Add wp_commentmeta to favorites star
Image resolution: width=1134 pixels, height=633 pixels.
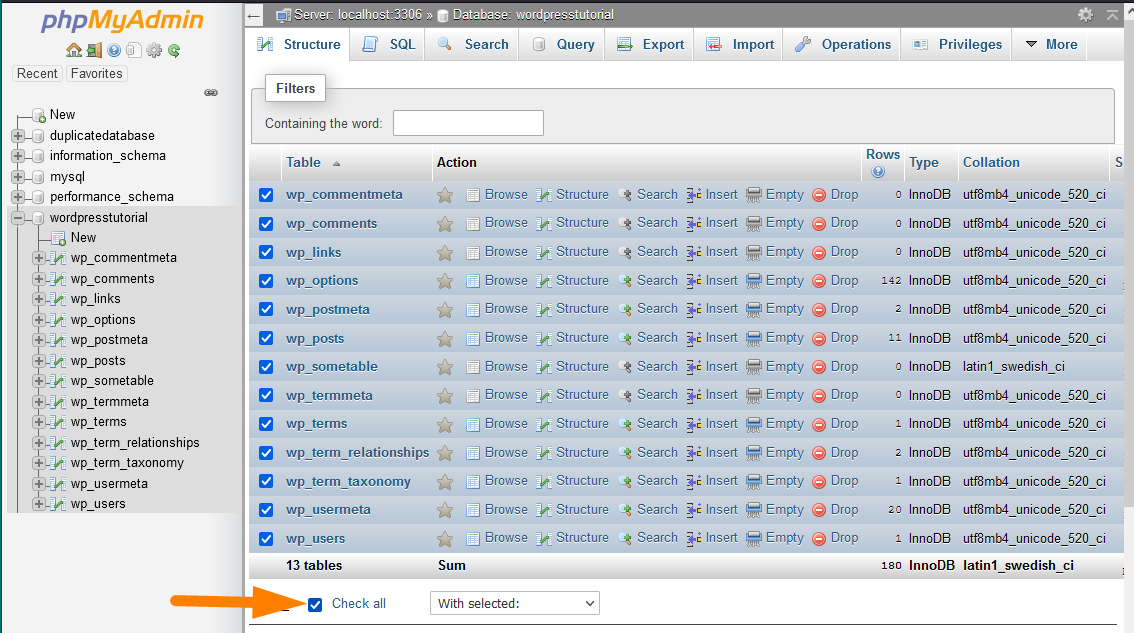pyautogui.click(x=445, y=195)
